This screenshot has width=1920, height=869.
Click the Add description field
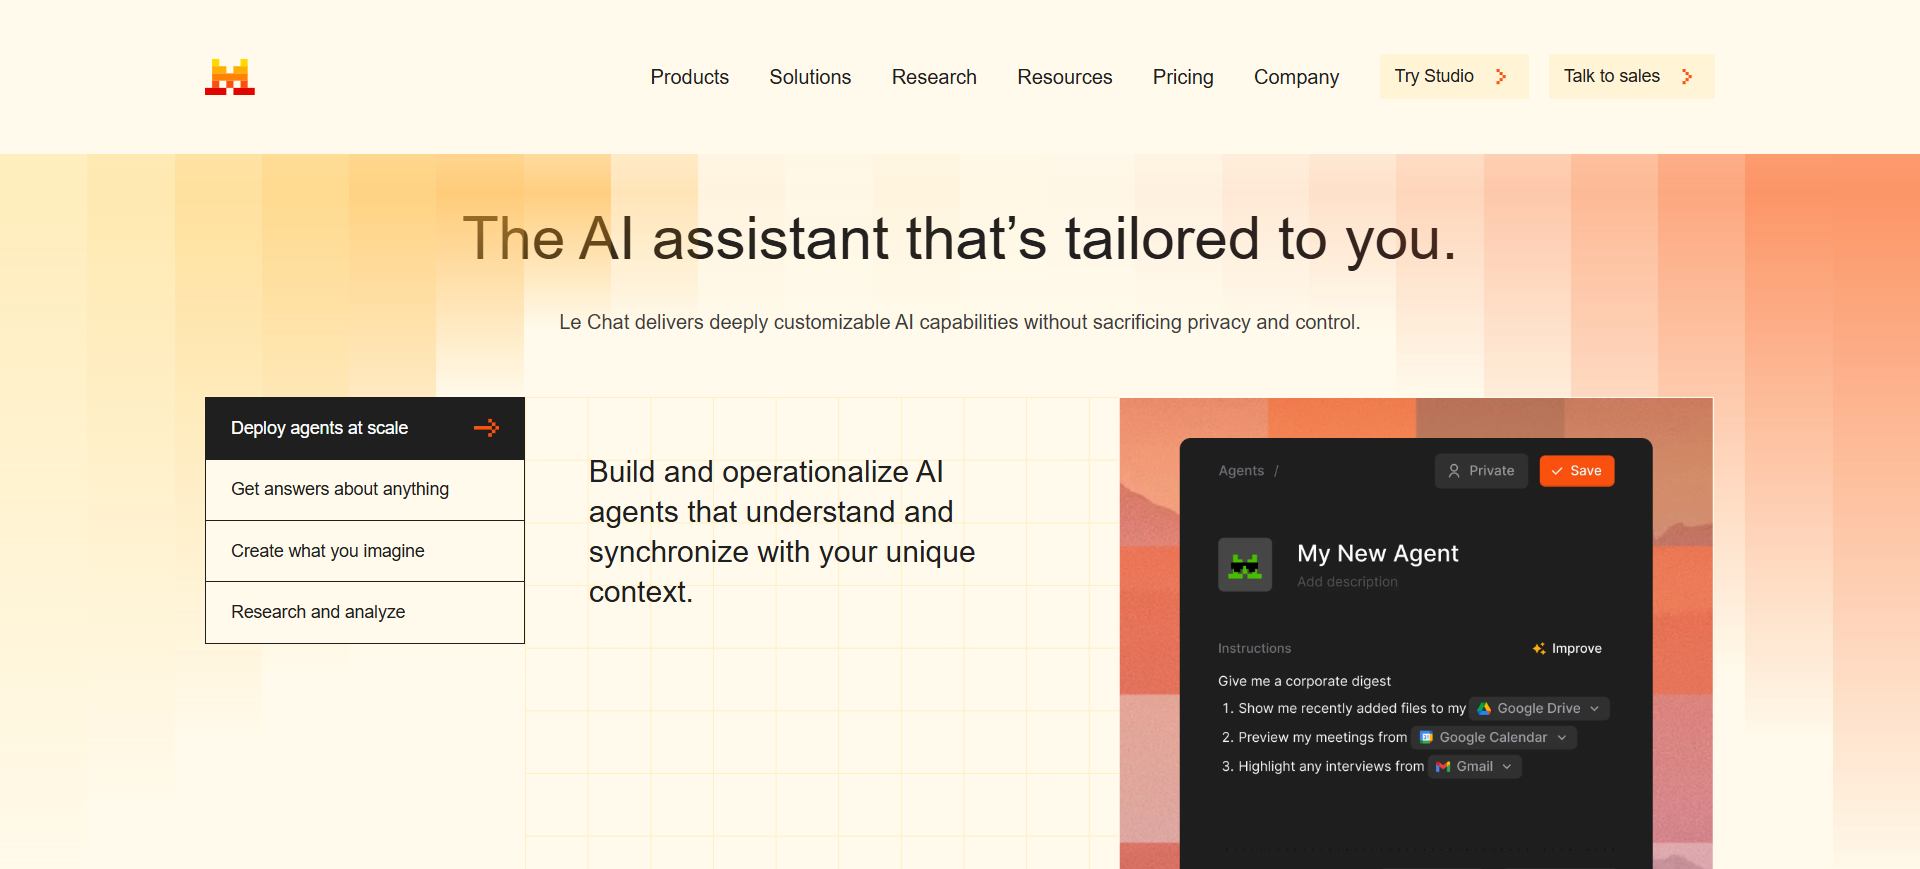tap(1347, 582)
